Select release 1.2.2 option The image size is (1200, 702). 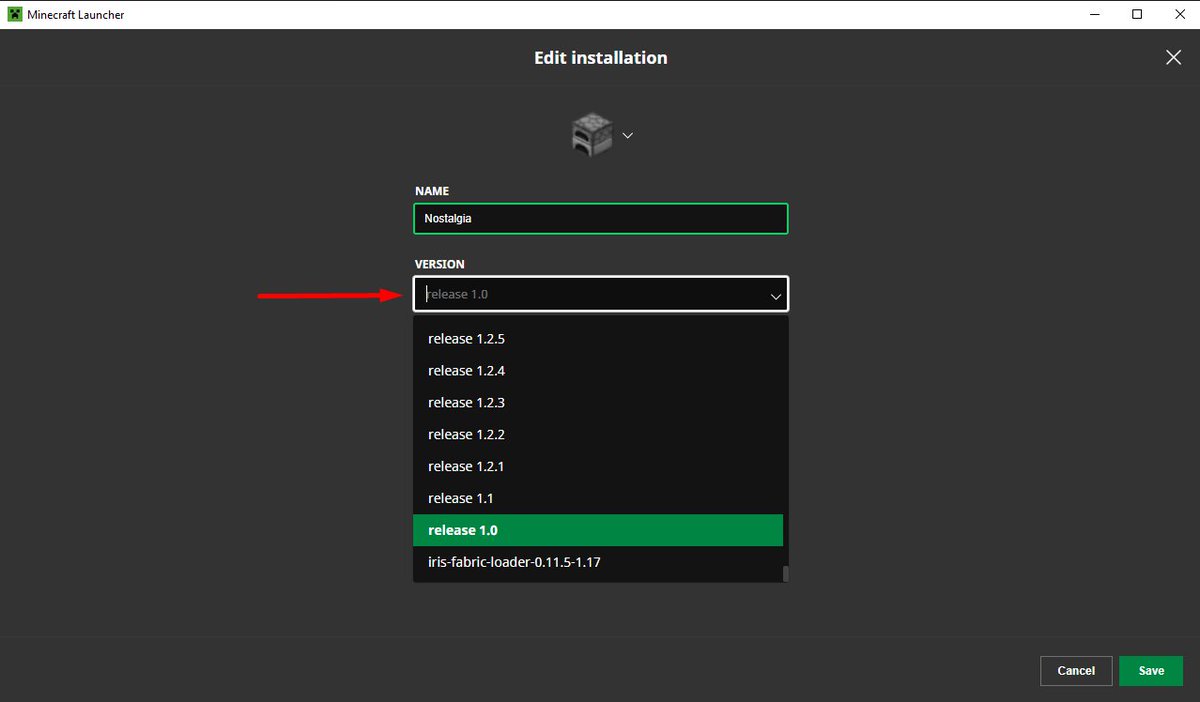tap(598, 435)
